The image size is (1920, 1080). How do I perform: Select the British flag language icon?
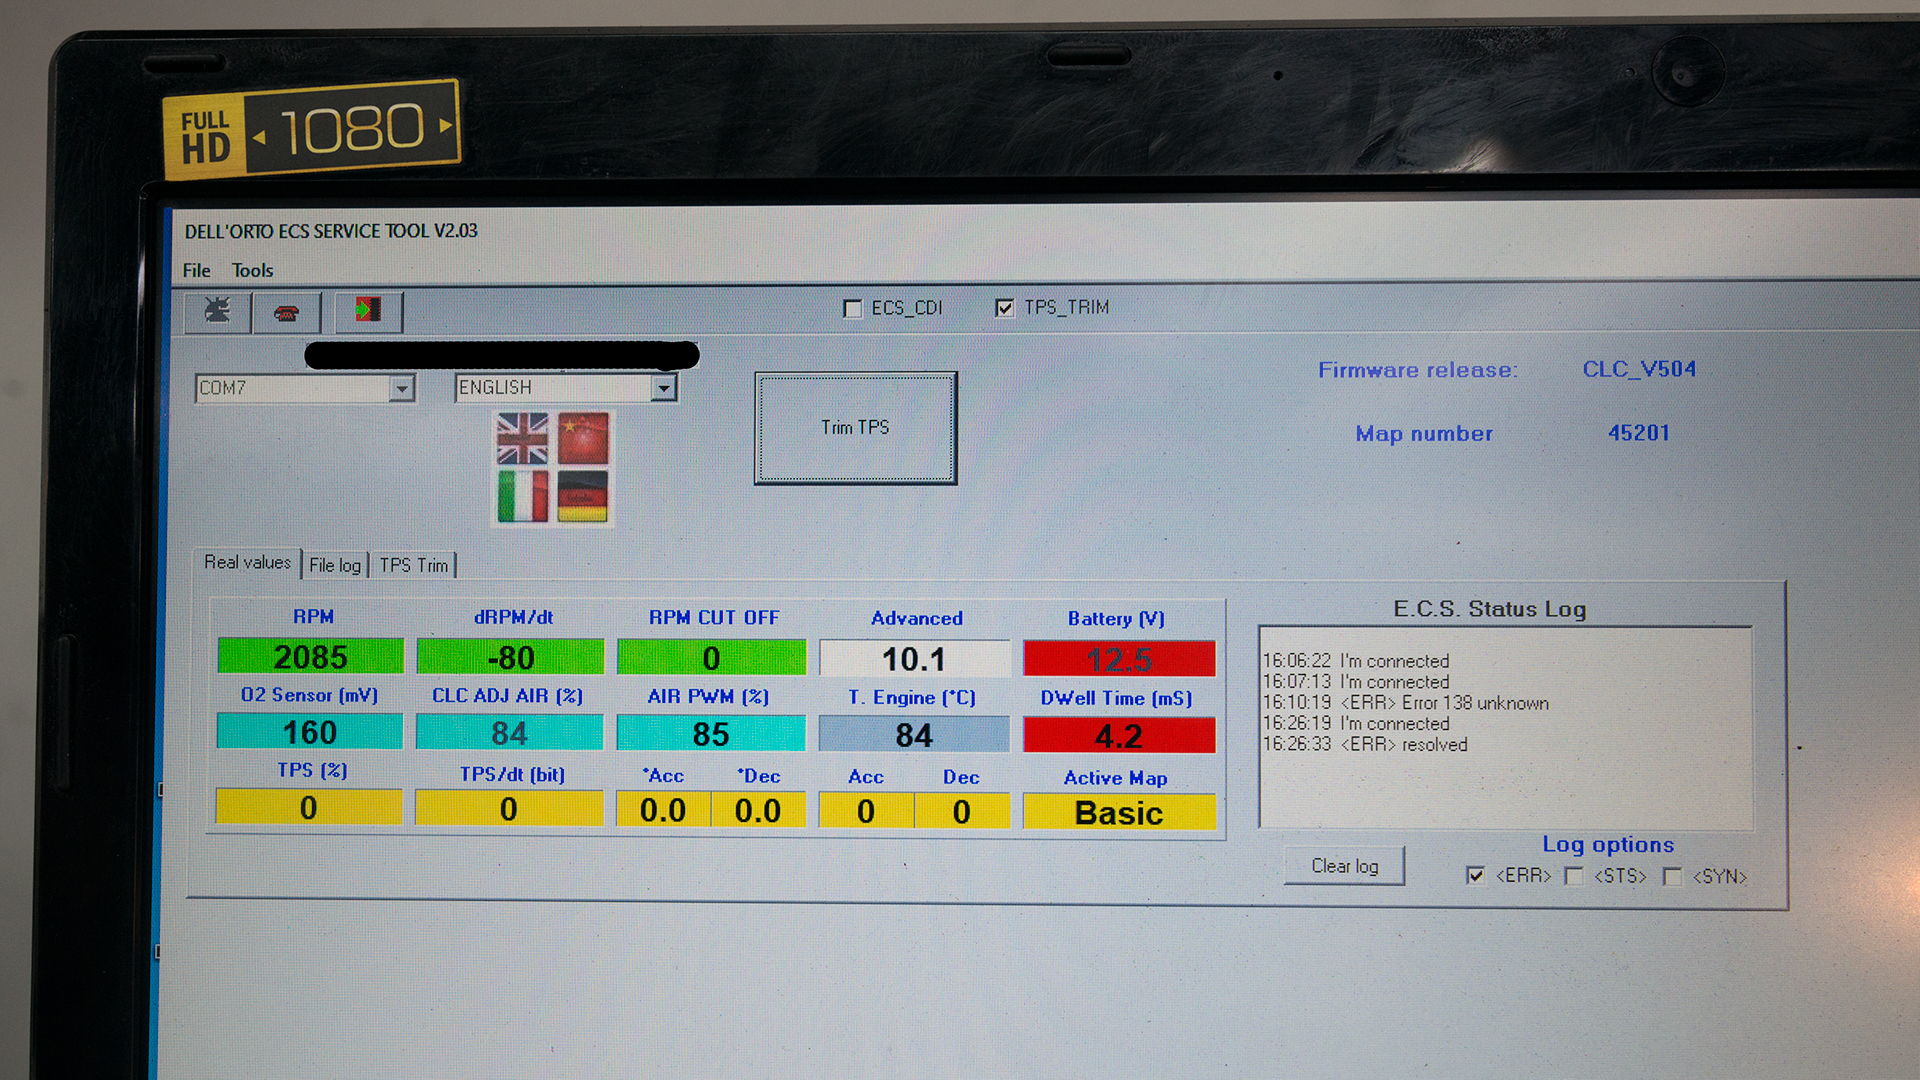point(522,439)
